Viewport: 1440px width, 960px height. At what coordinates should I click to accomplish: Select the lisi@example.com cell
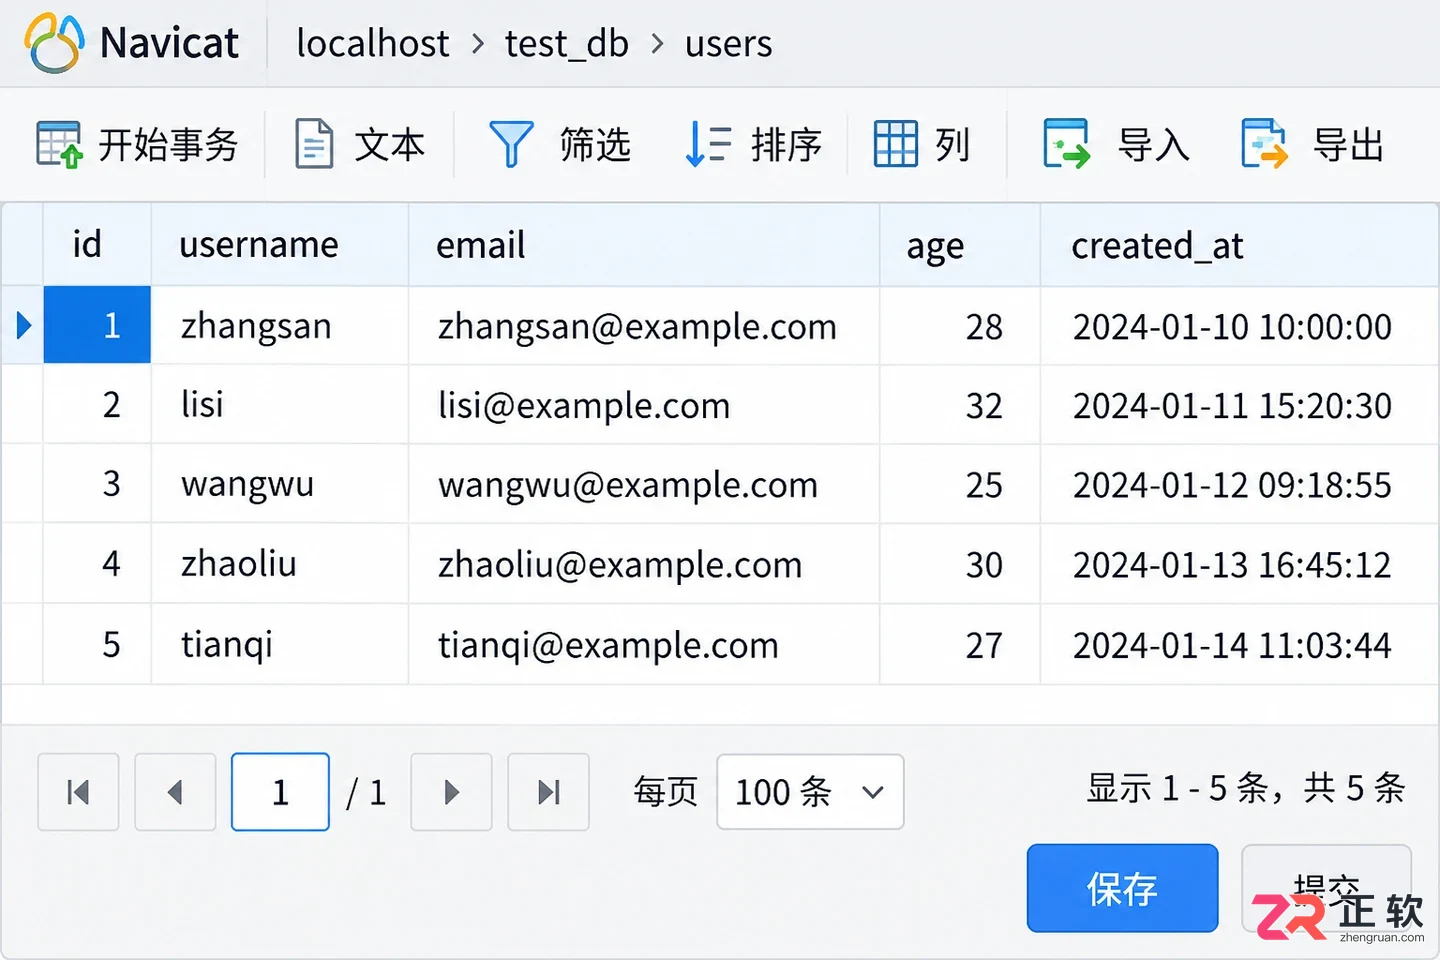pos(644,405)
